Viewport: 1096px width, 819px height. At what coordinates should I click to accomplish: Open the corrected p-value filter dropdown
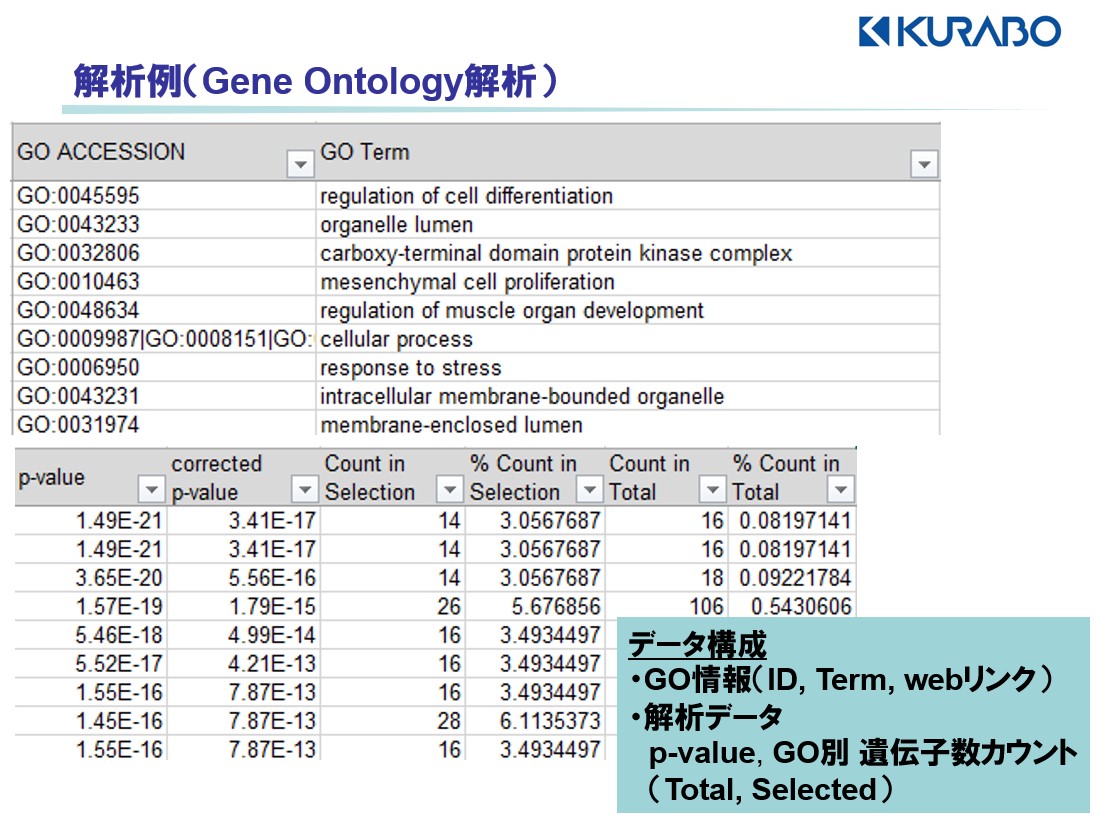pos(304,491)
